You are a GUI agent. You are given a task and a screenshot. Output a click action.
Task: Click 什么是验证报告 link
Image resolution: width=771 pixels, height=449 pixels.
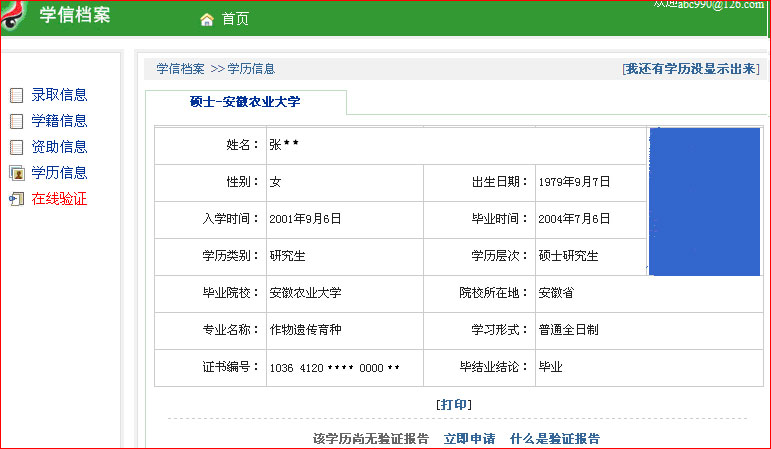[555, 438]
